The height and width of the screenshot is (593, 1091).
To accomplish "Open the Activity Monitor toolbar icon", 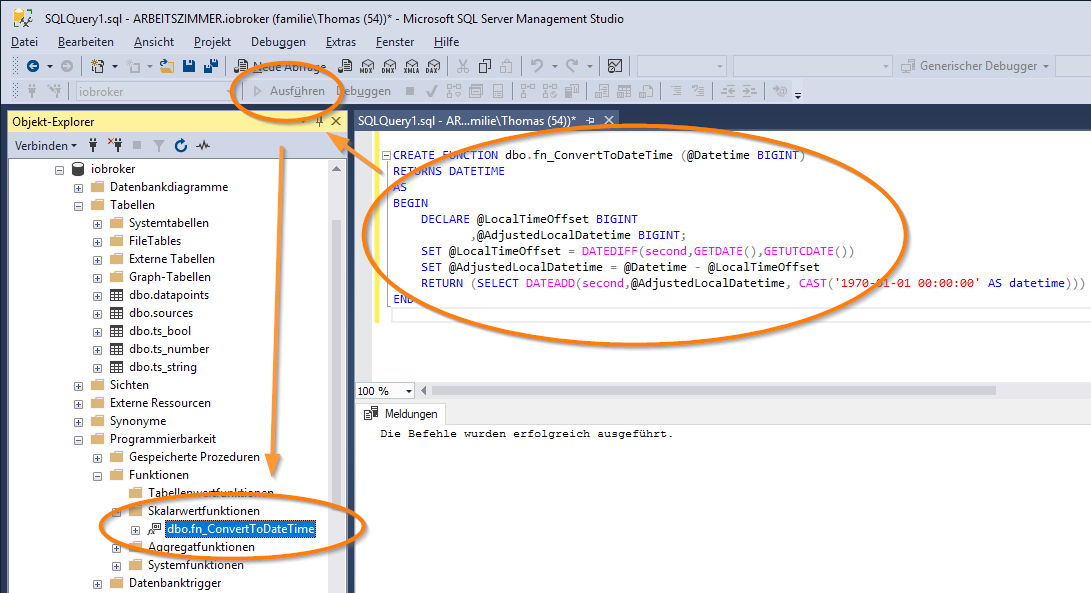I will pyautogui.click(x=615, y=66).
